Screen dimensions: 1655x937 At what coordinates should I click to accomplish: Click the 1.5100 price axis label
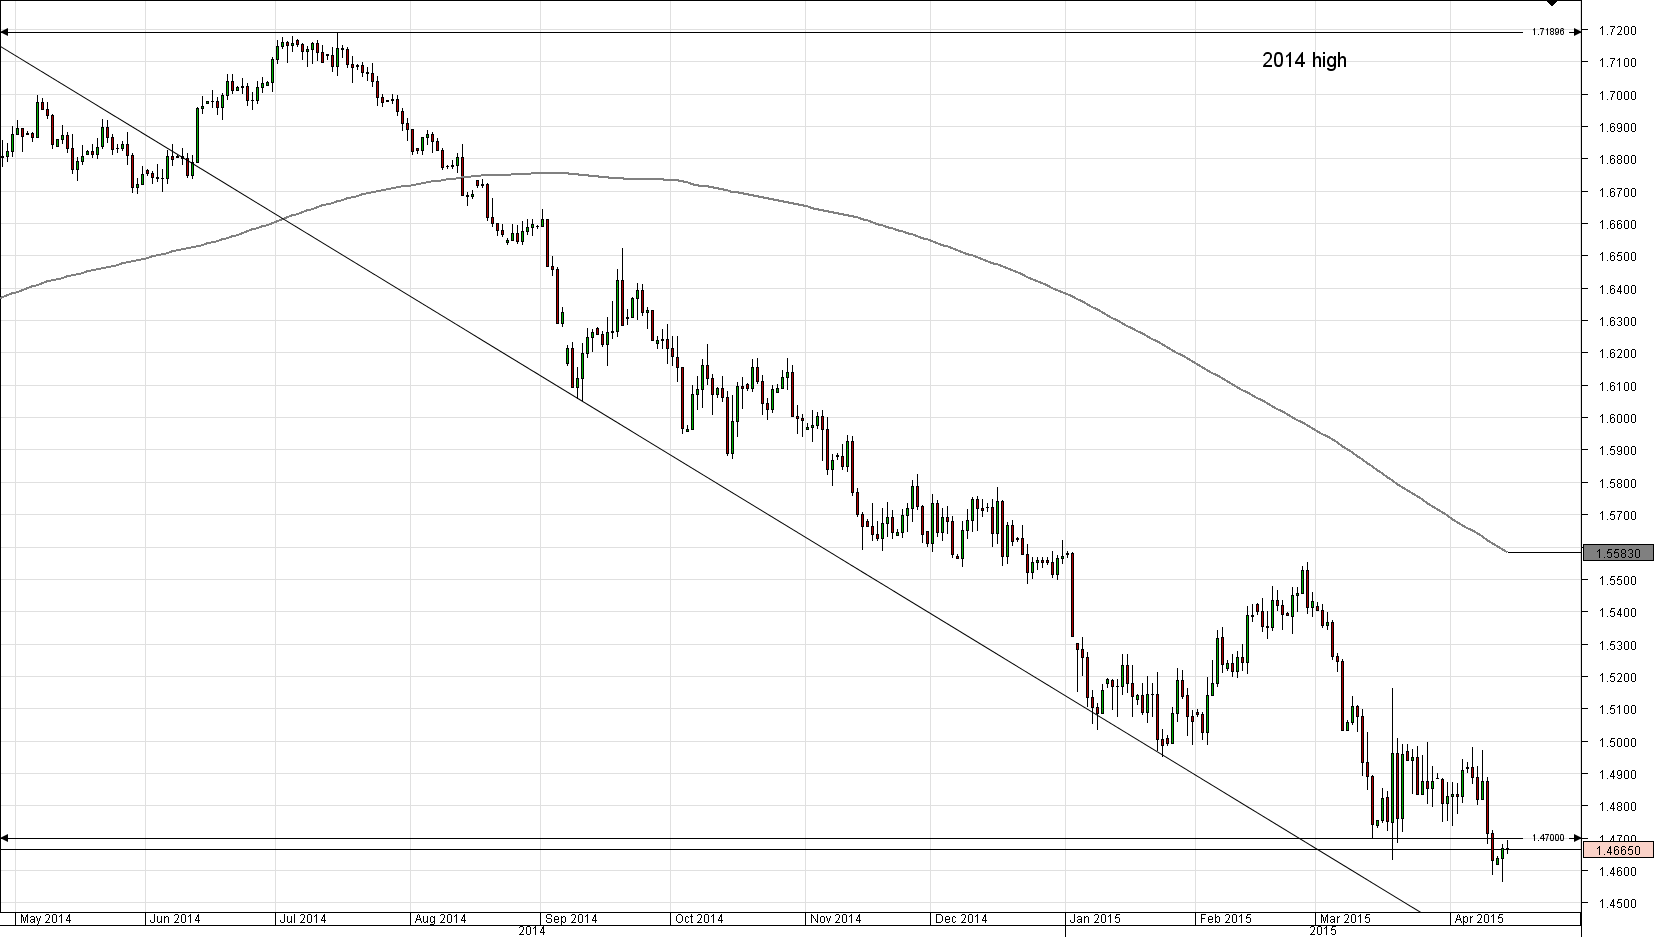(x=1618, y=710)
